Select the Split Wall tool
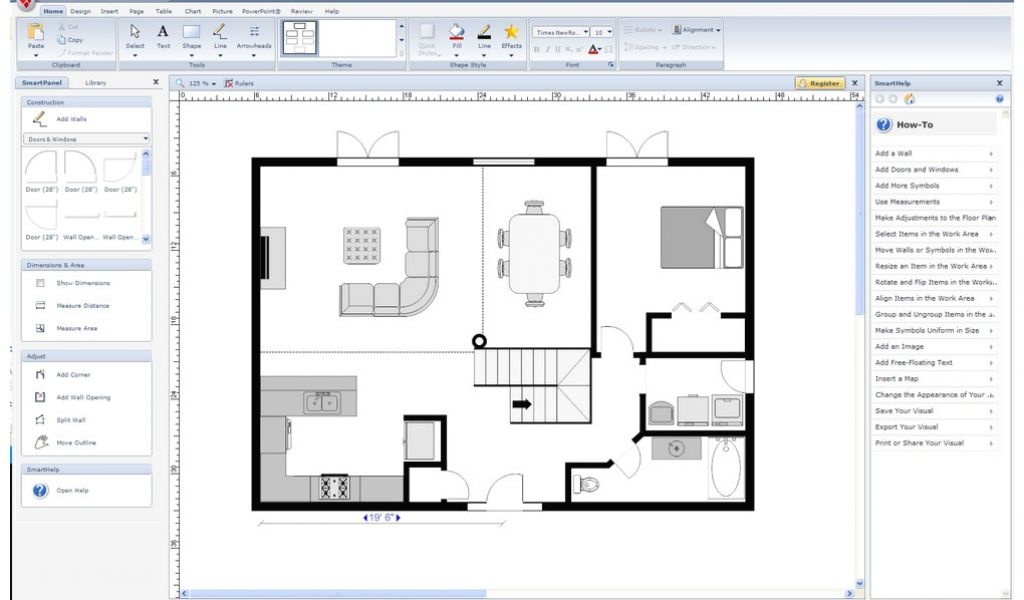 coord(41,420)
